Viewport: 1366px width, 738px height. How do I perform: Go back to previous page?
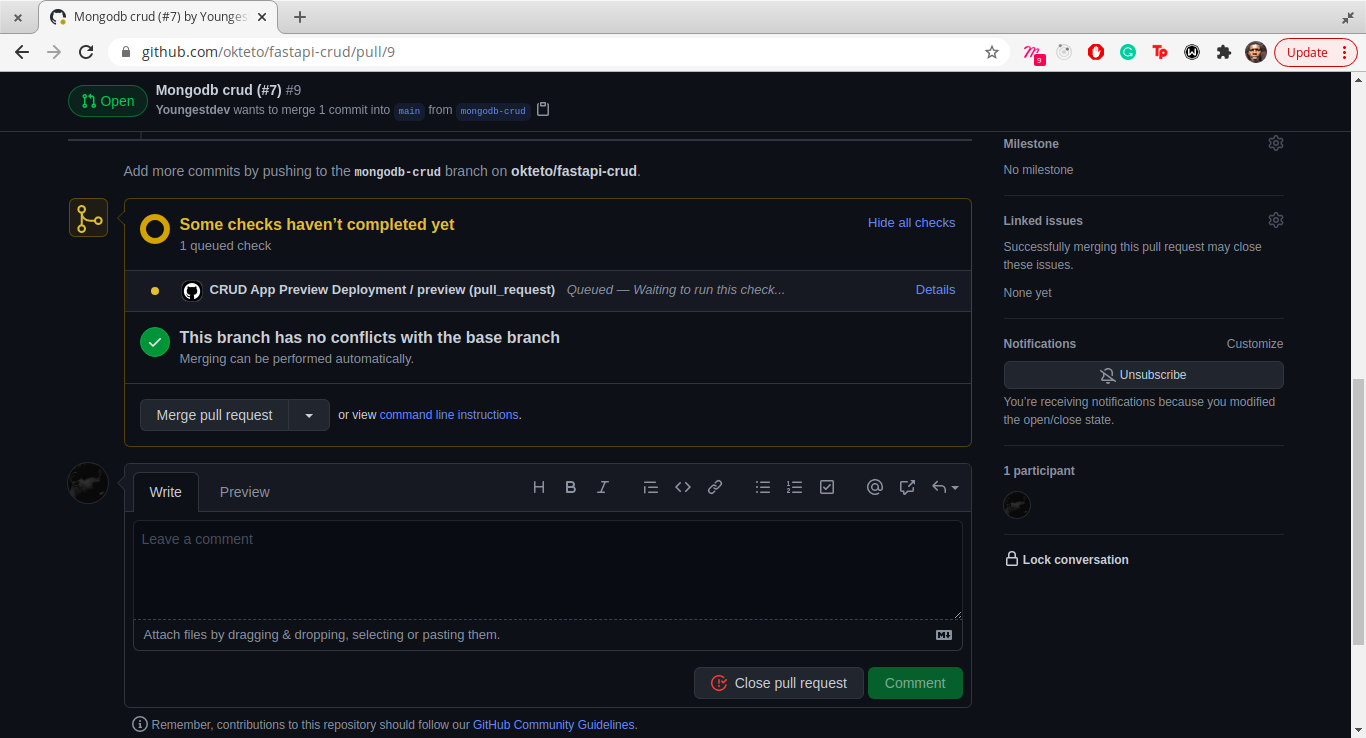coord(22,52)
